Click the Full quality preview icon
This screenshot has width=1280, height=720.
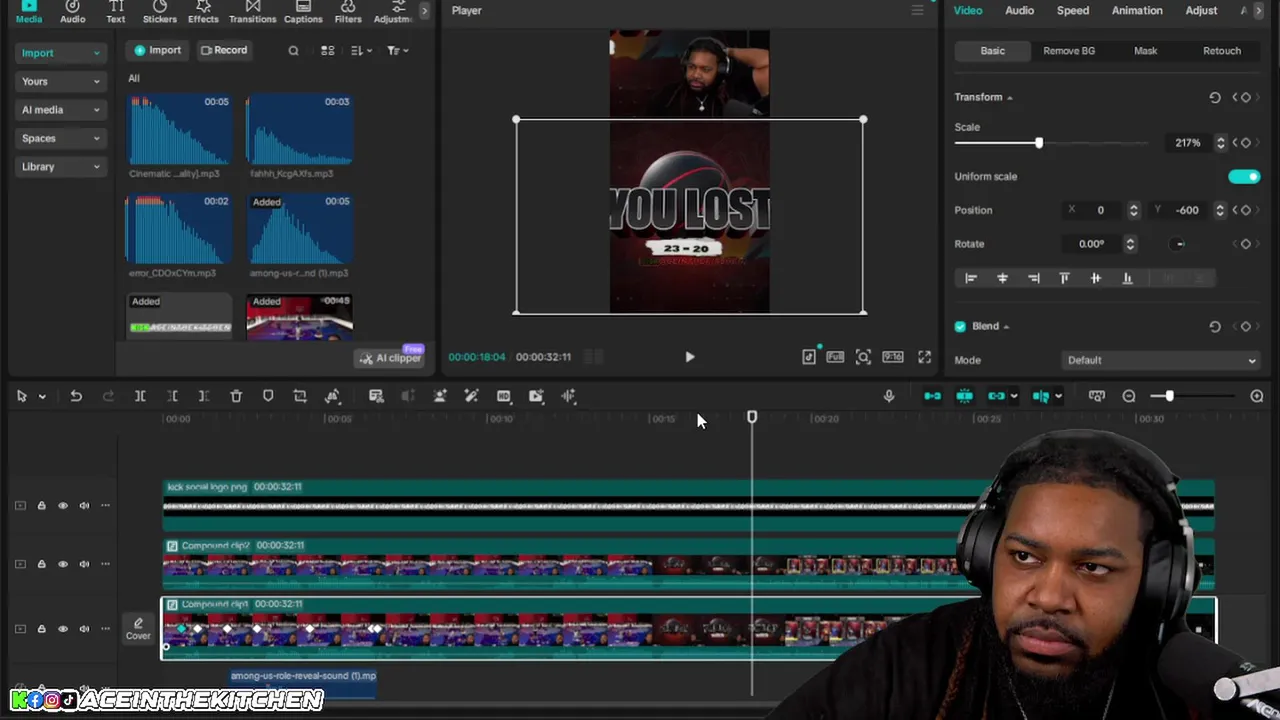point(836,357)
